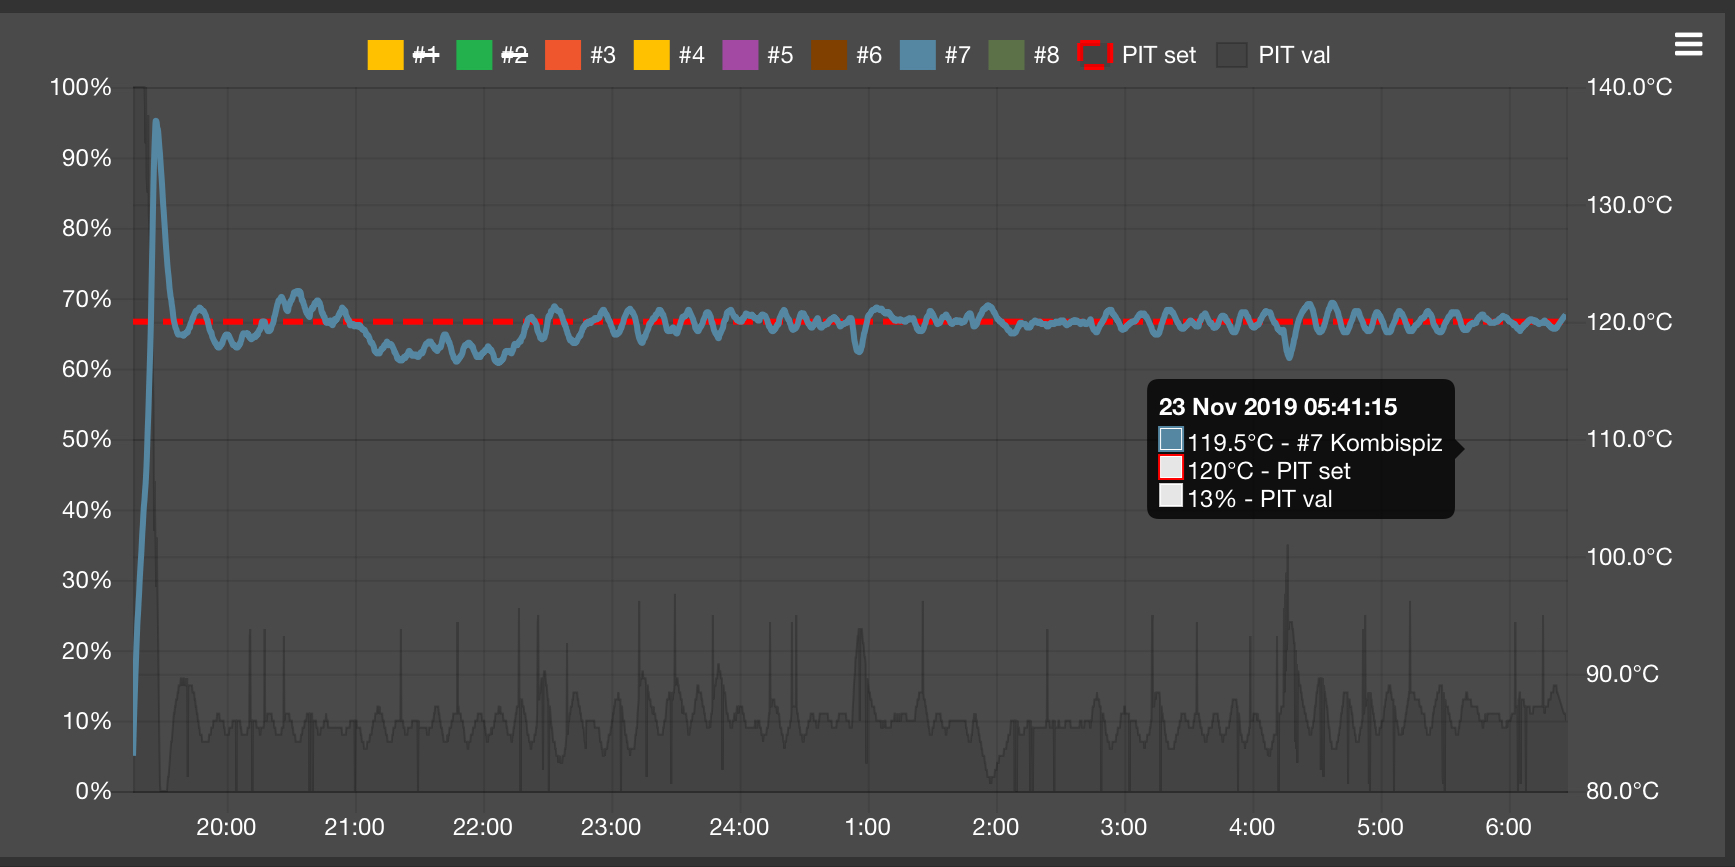Click the #7 Kombispiz tooltip swatch
Image resolution: width=1735 pixels, height=867 pixels.
[1171, 439]
